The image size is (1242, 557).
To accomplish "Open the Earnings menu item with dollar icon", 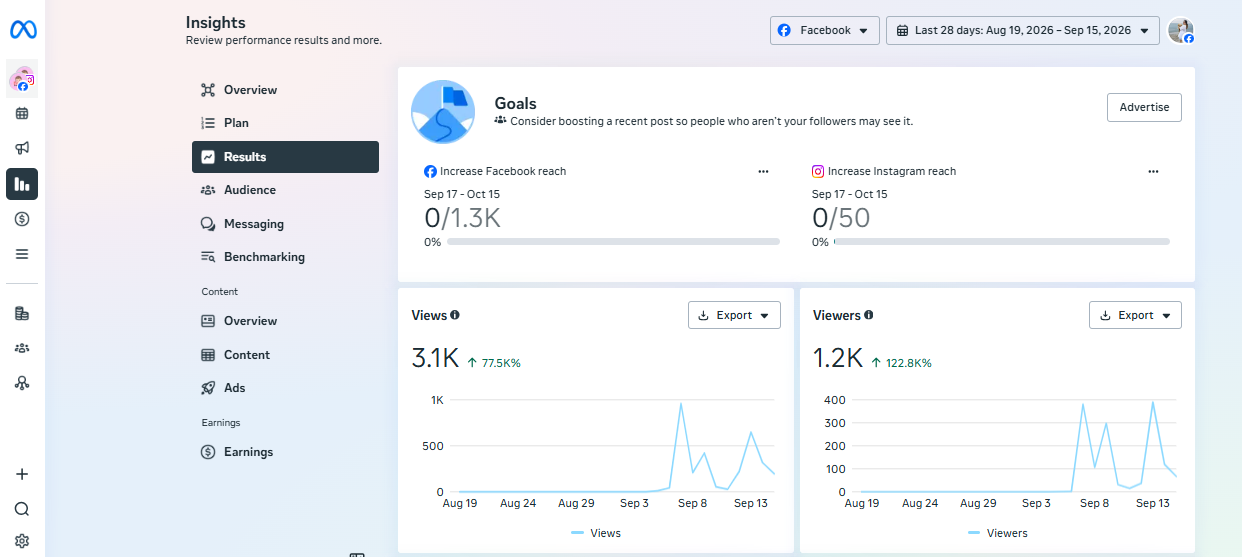I will click(x=285, y=452).
